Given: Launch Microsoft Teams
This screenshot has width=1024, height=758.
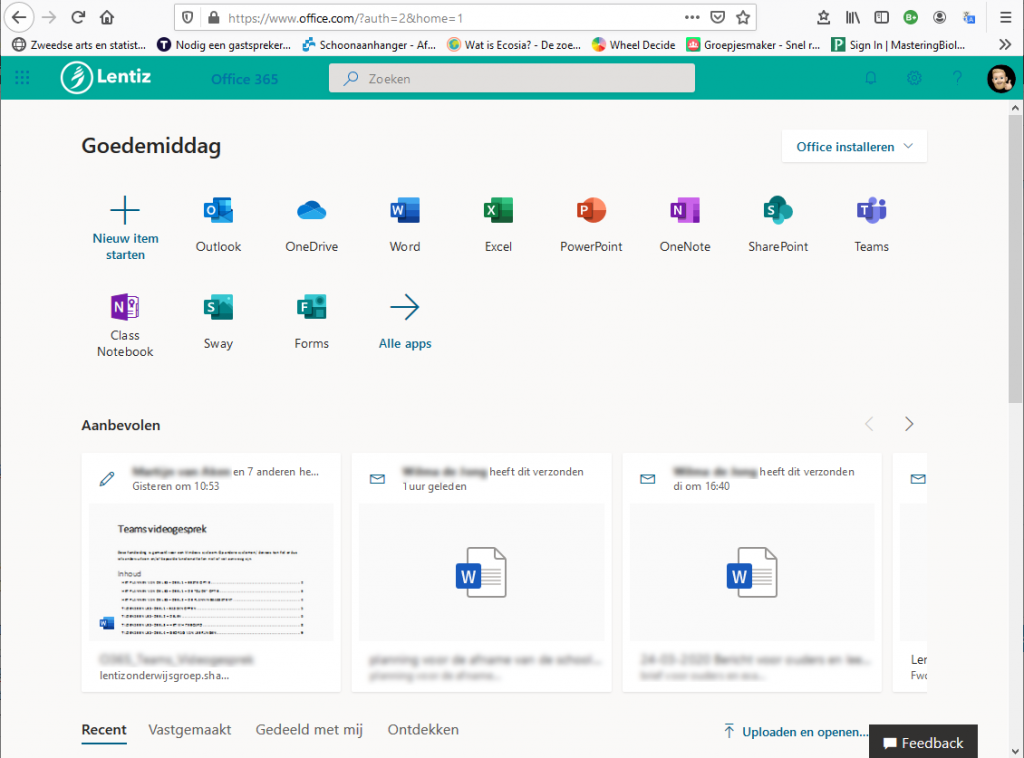Looking at the screenshot, I should (871, 225).
